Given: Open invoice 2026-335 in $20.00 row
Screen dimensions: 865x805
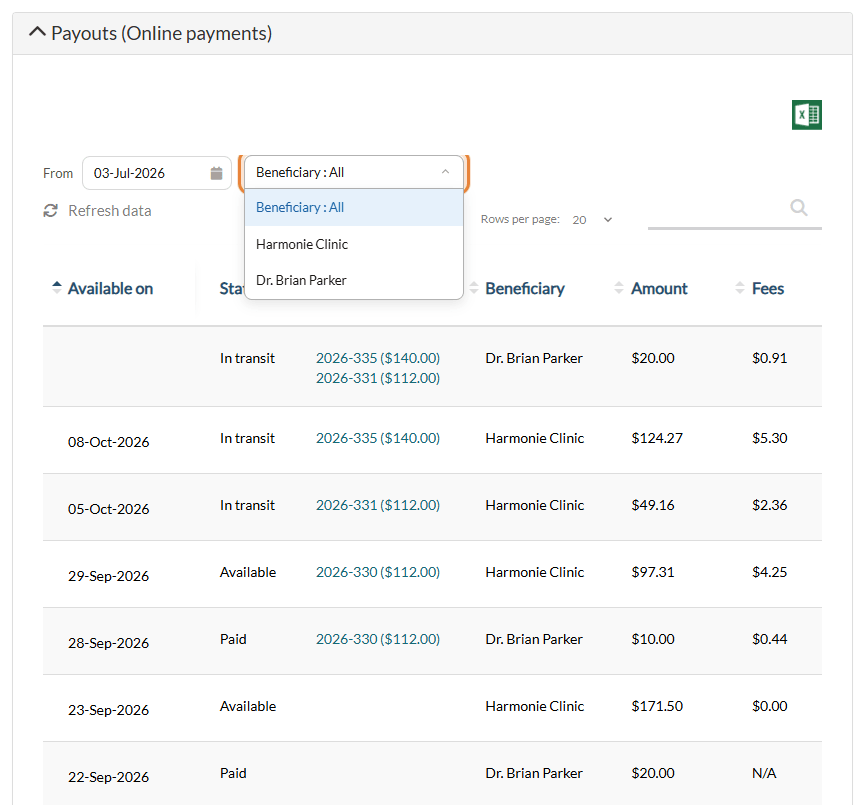Looking at the screenshot, I should tap(378, 358).
